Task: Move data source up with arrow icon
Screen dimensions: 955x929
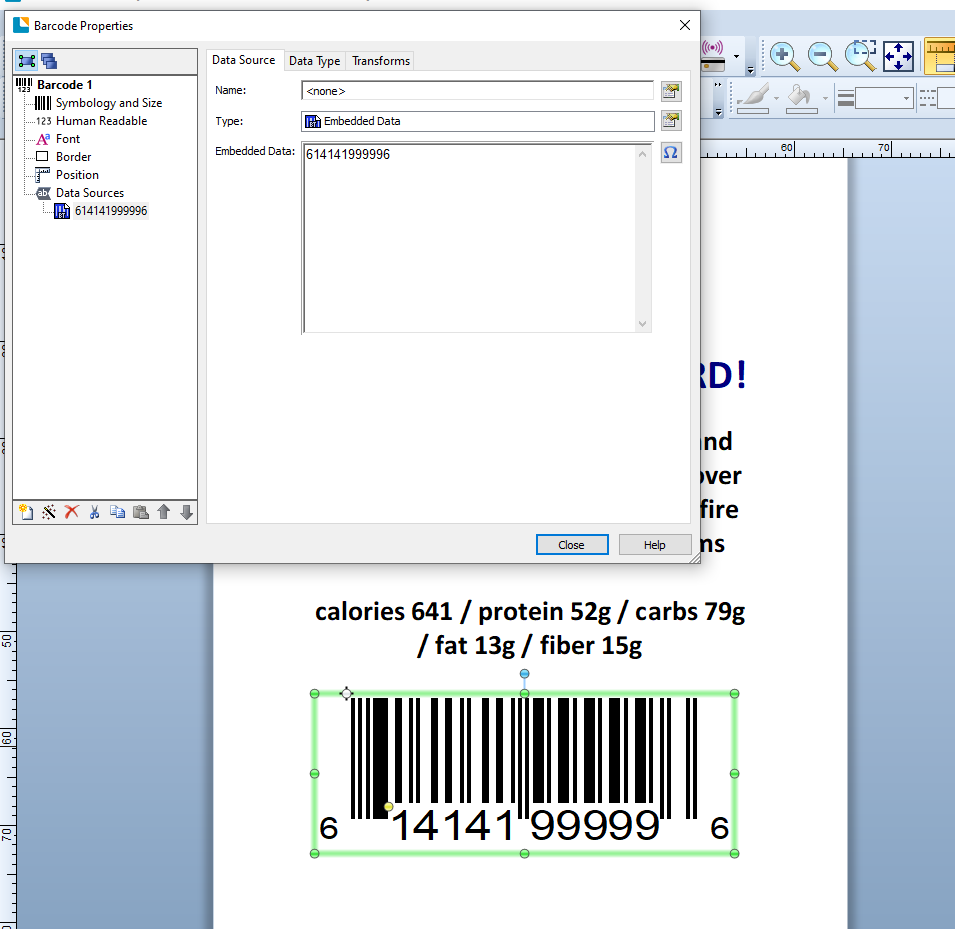Action: tap(164, 512)
